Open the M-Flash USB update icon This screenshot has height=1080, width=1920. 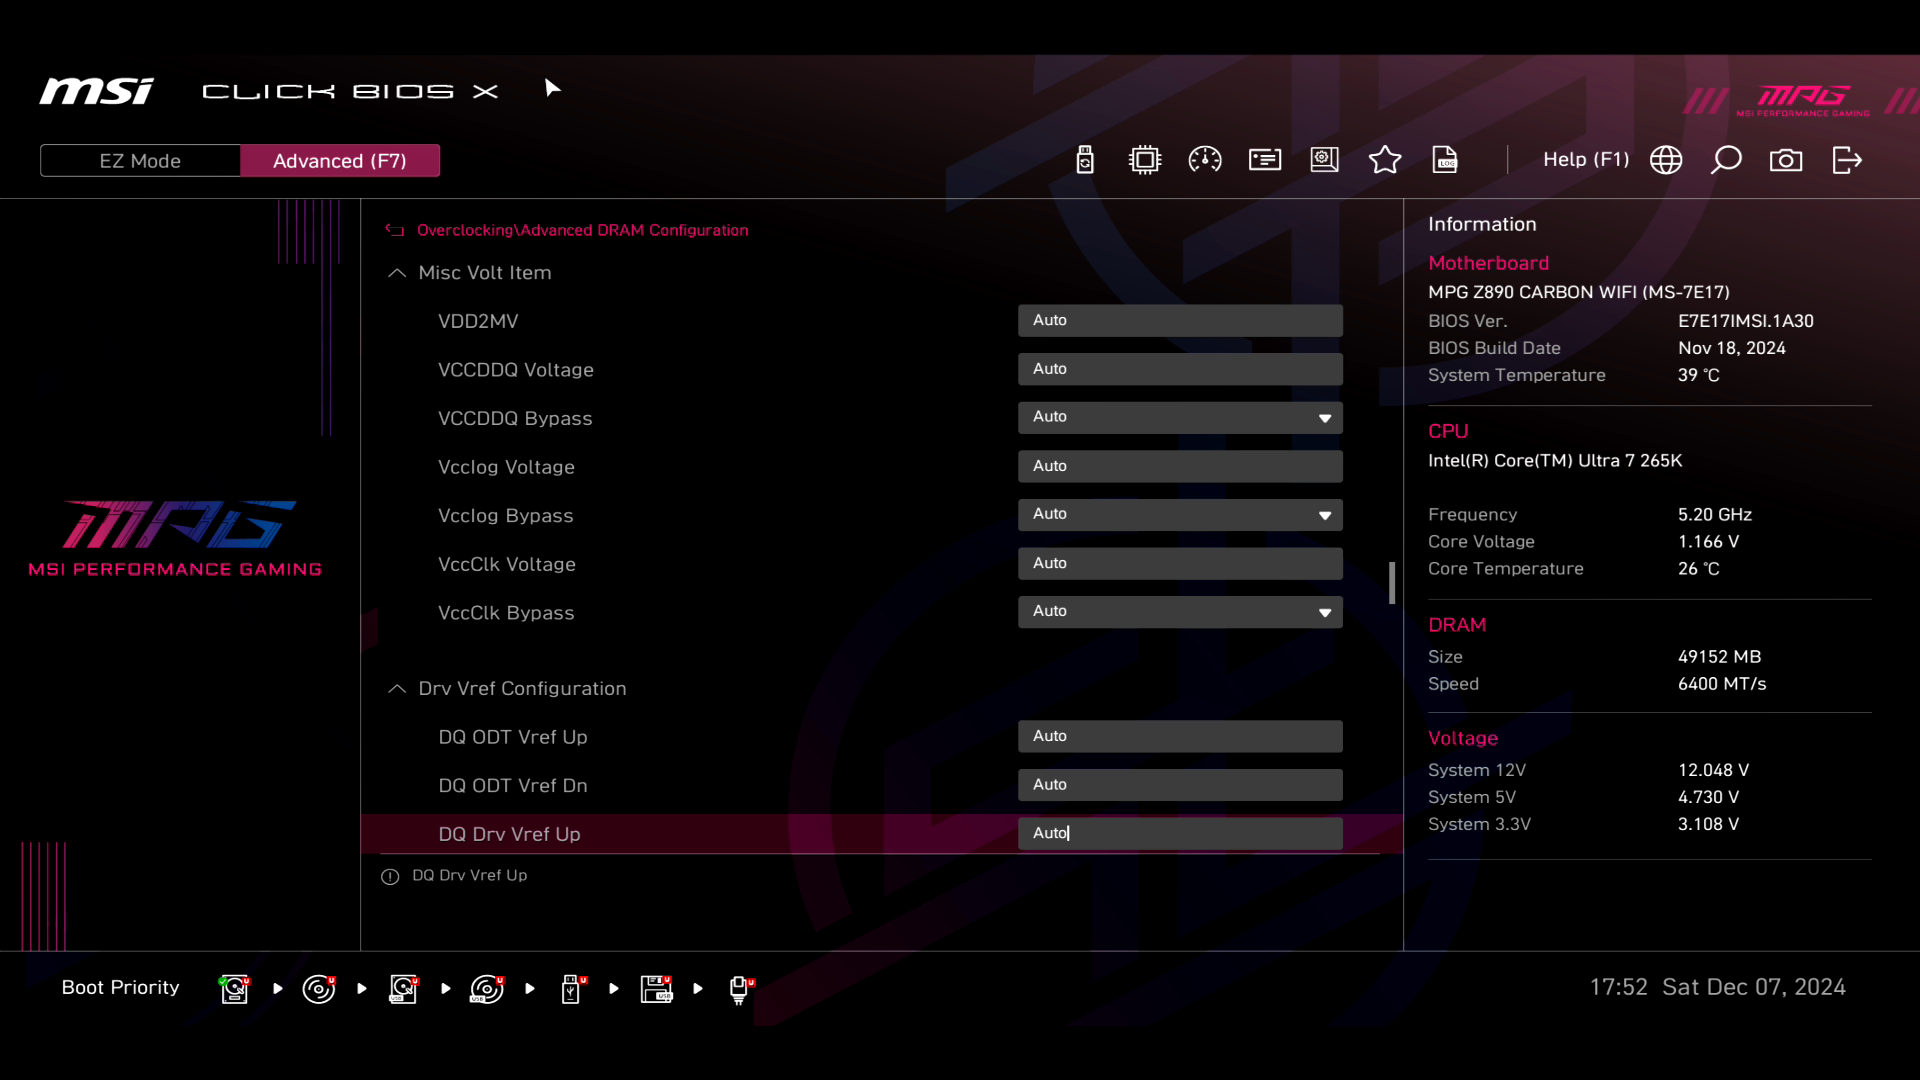(1085, 160)
